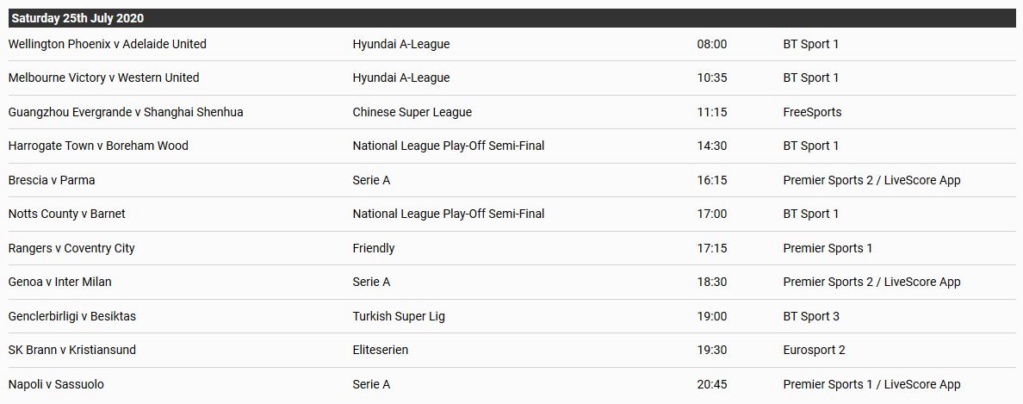
Task: Open SK Brann v Kristiansund fixture
Action: click(72, 350)
